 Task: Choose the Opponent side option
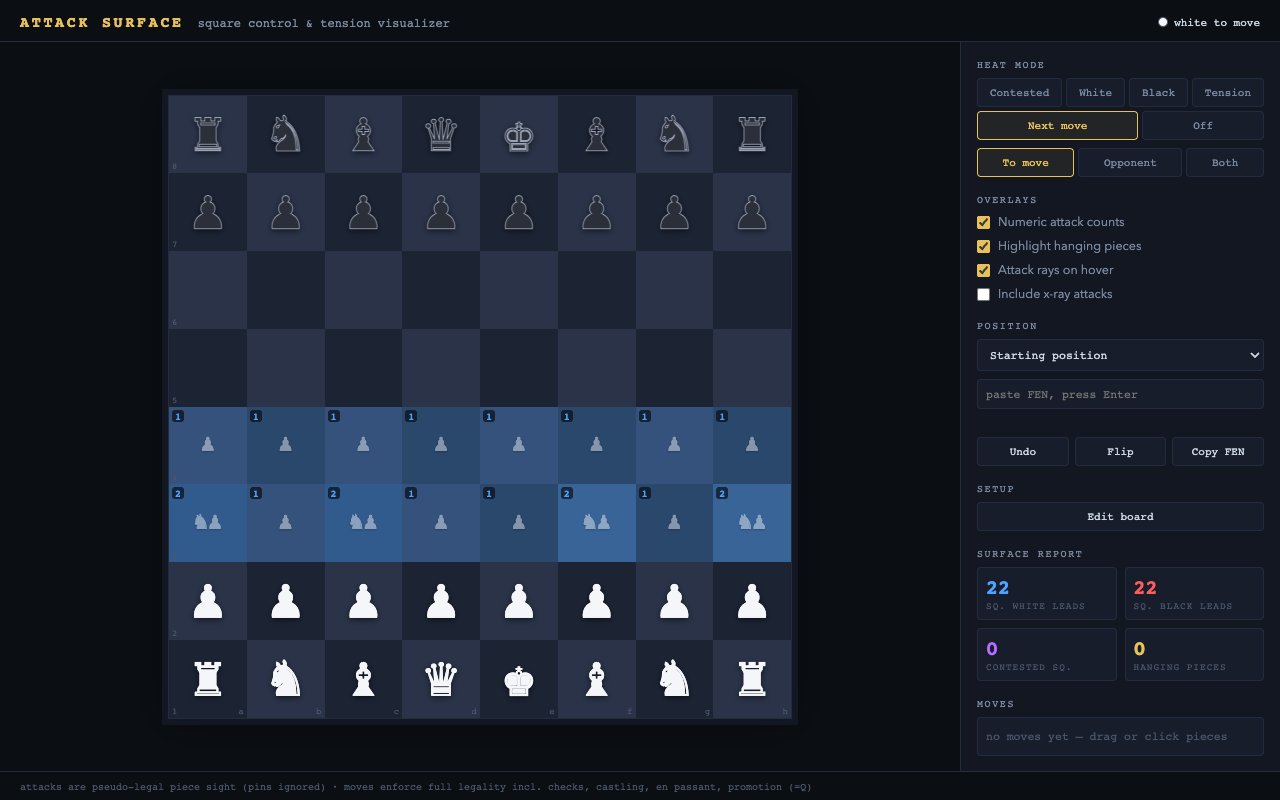(x=1130, y=163)
